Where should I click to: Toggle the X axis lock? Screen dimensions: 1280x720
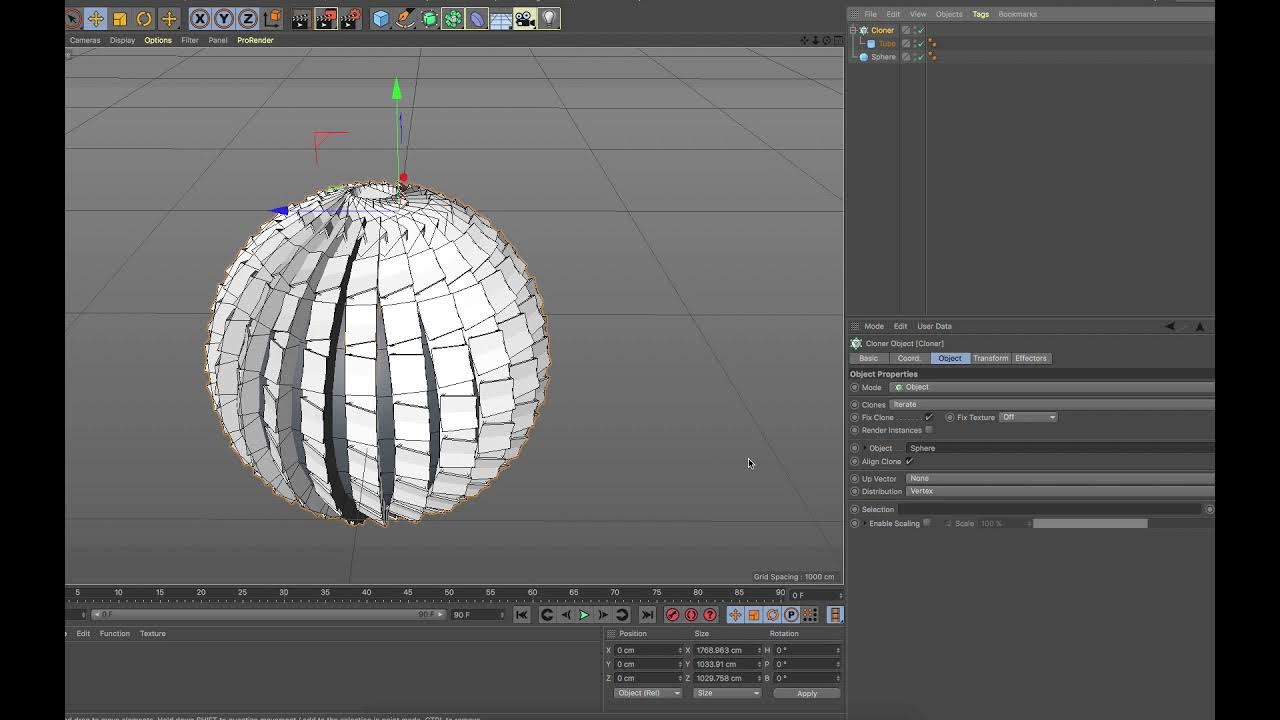pyautogui.click(x=200, y=18)
